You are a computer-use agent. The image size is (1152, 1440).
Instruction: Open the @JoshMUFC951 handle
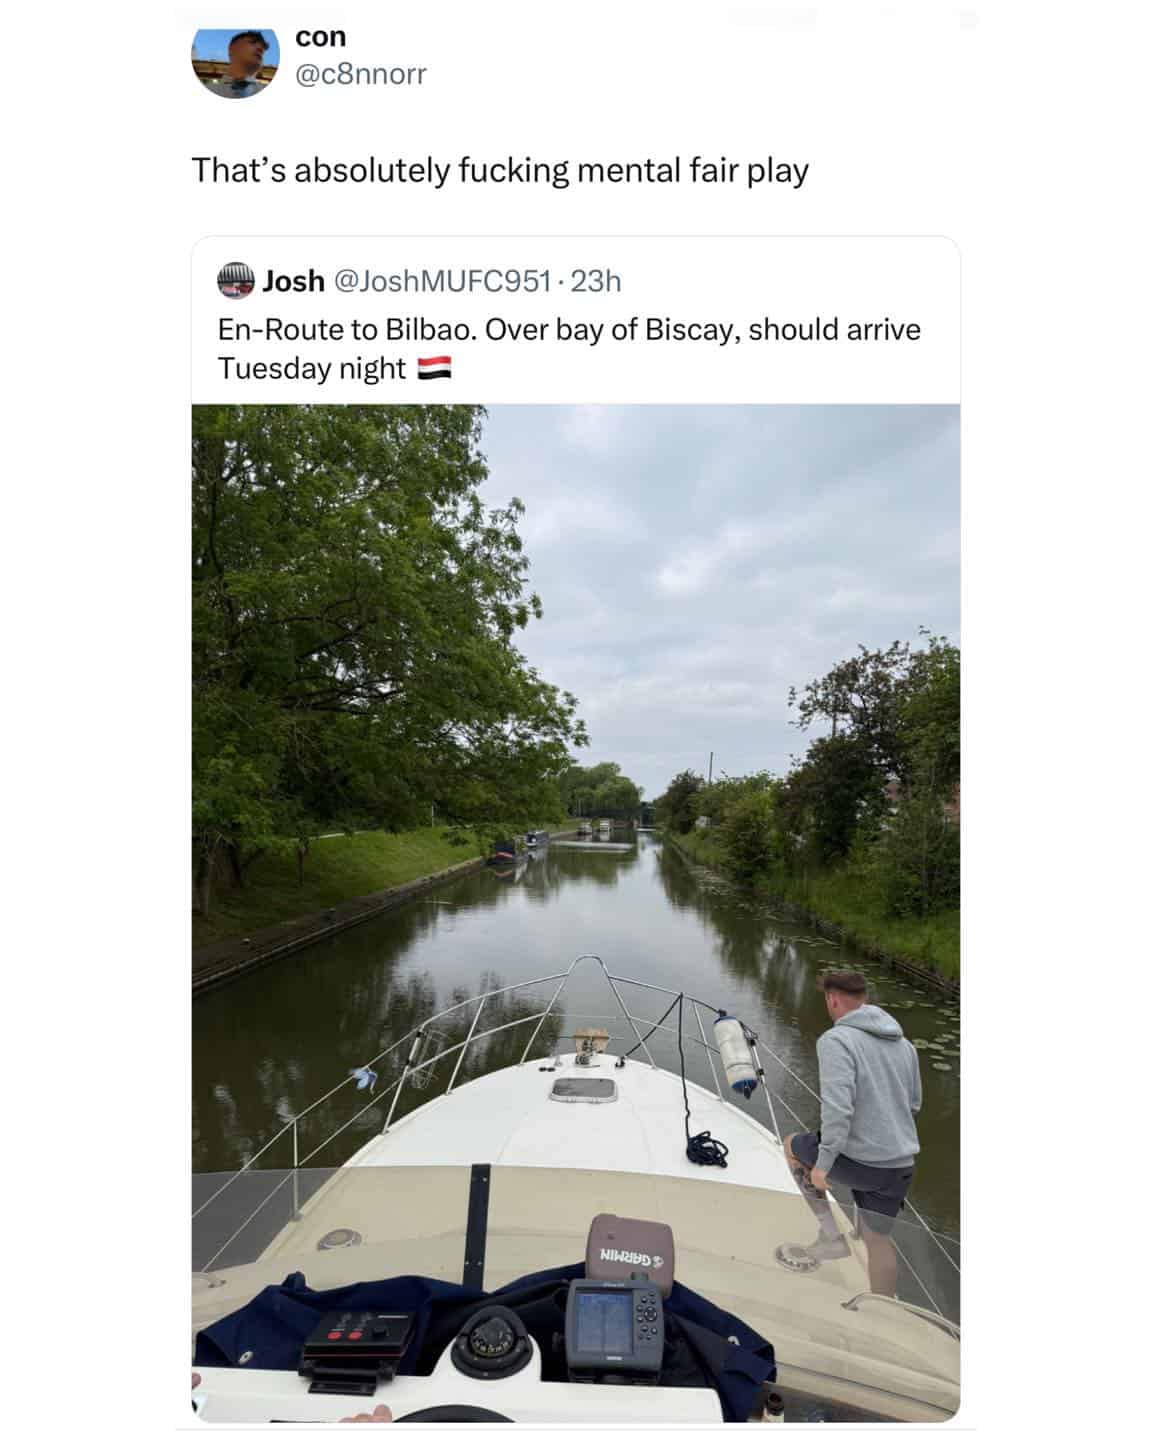point(441,281)
